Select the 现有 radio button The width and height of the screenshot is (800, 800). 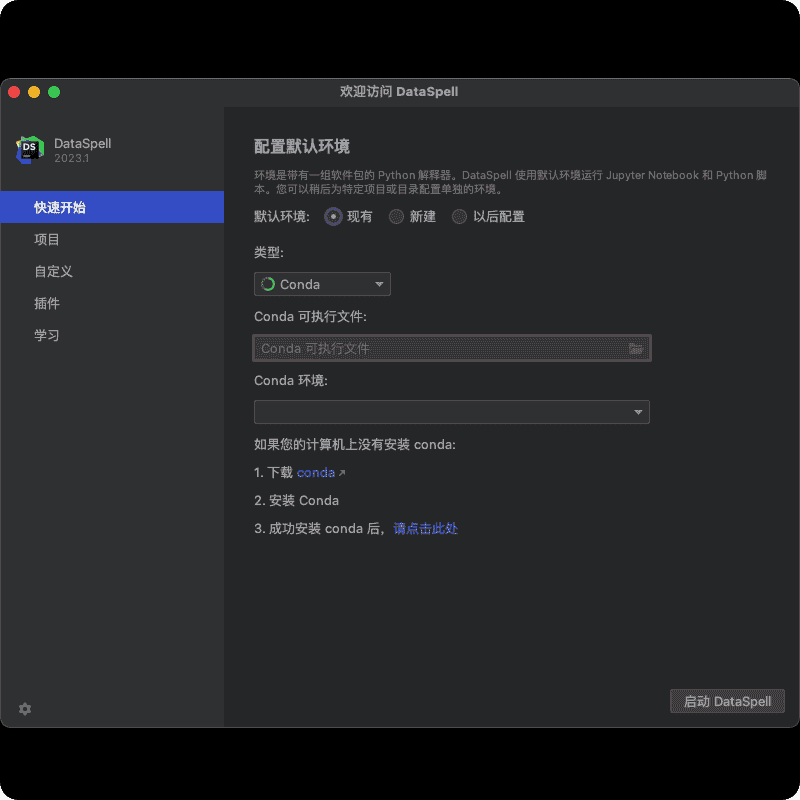333,217
